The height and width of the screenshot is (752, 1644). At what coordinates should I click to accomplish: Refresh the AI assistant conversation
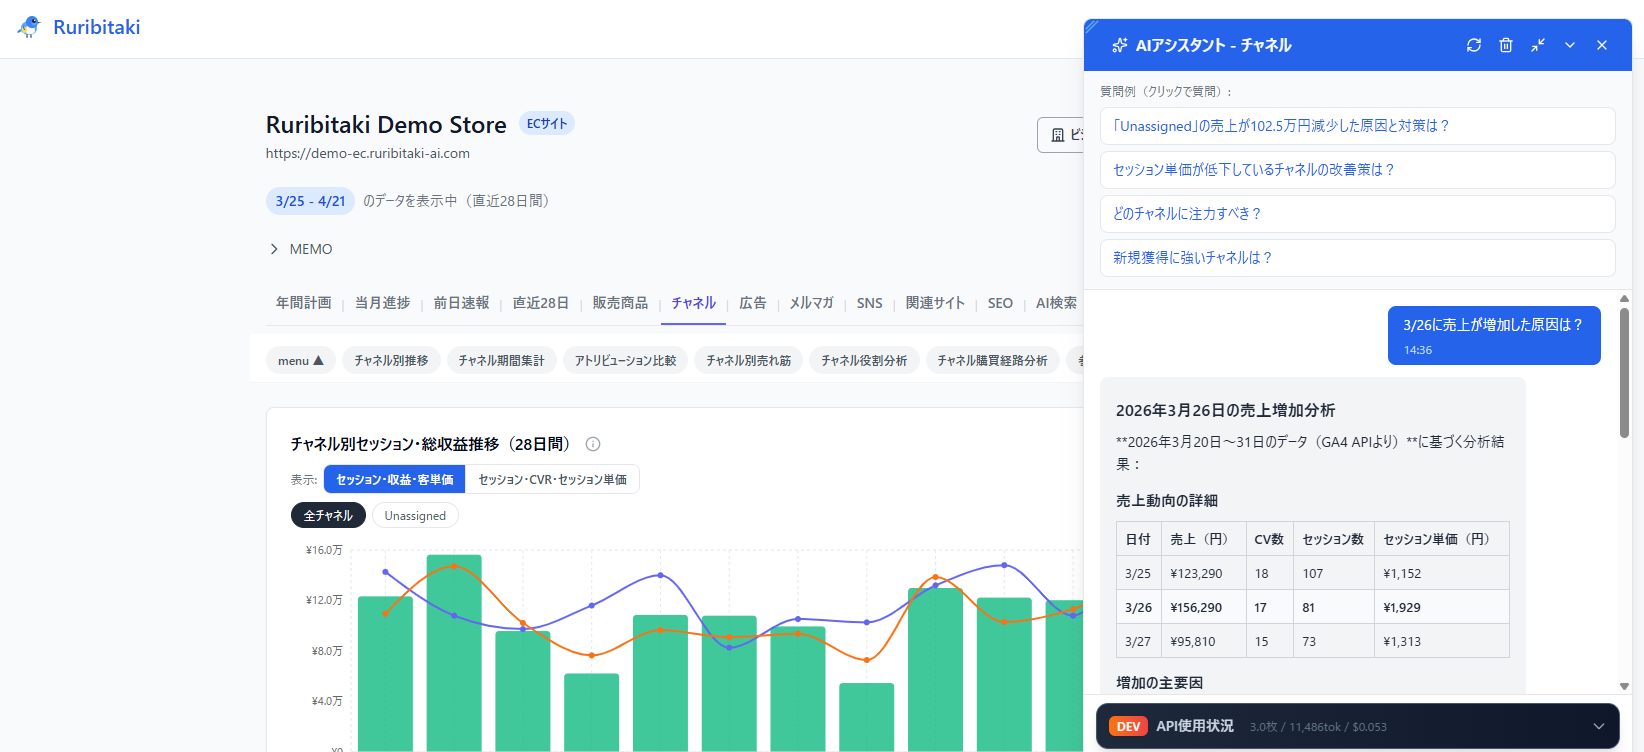(x=1474, y=45)
